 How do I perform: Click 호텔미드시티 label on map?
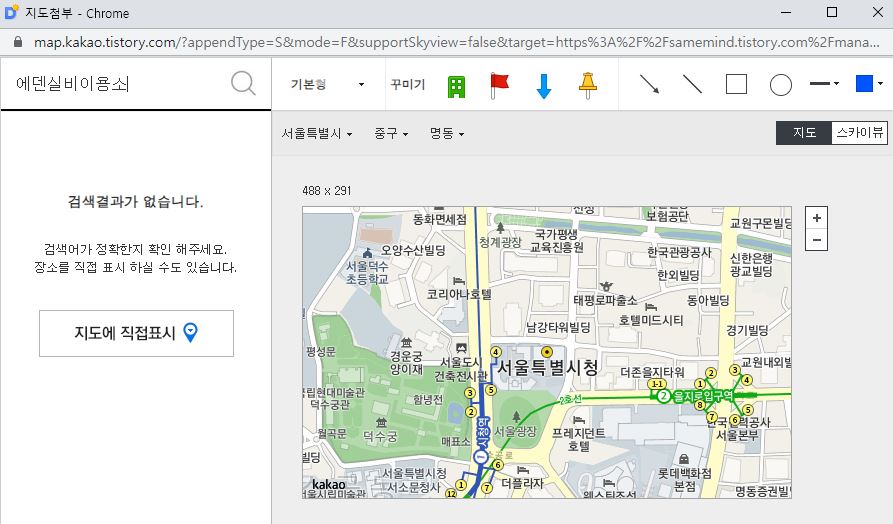651,320
